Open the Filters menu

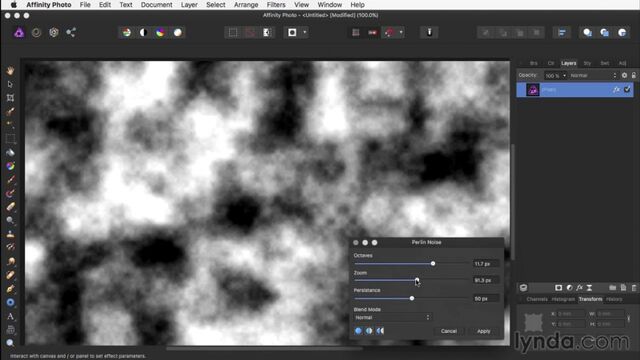(x=276, y=5)
